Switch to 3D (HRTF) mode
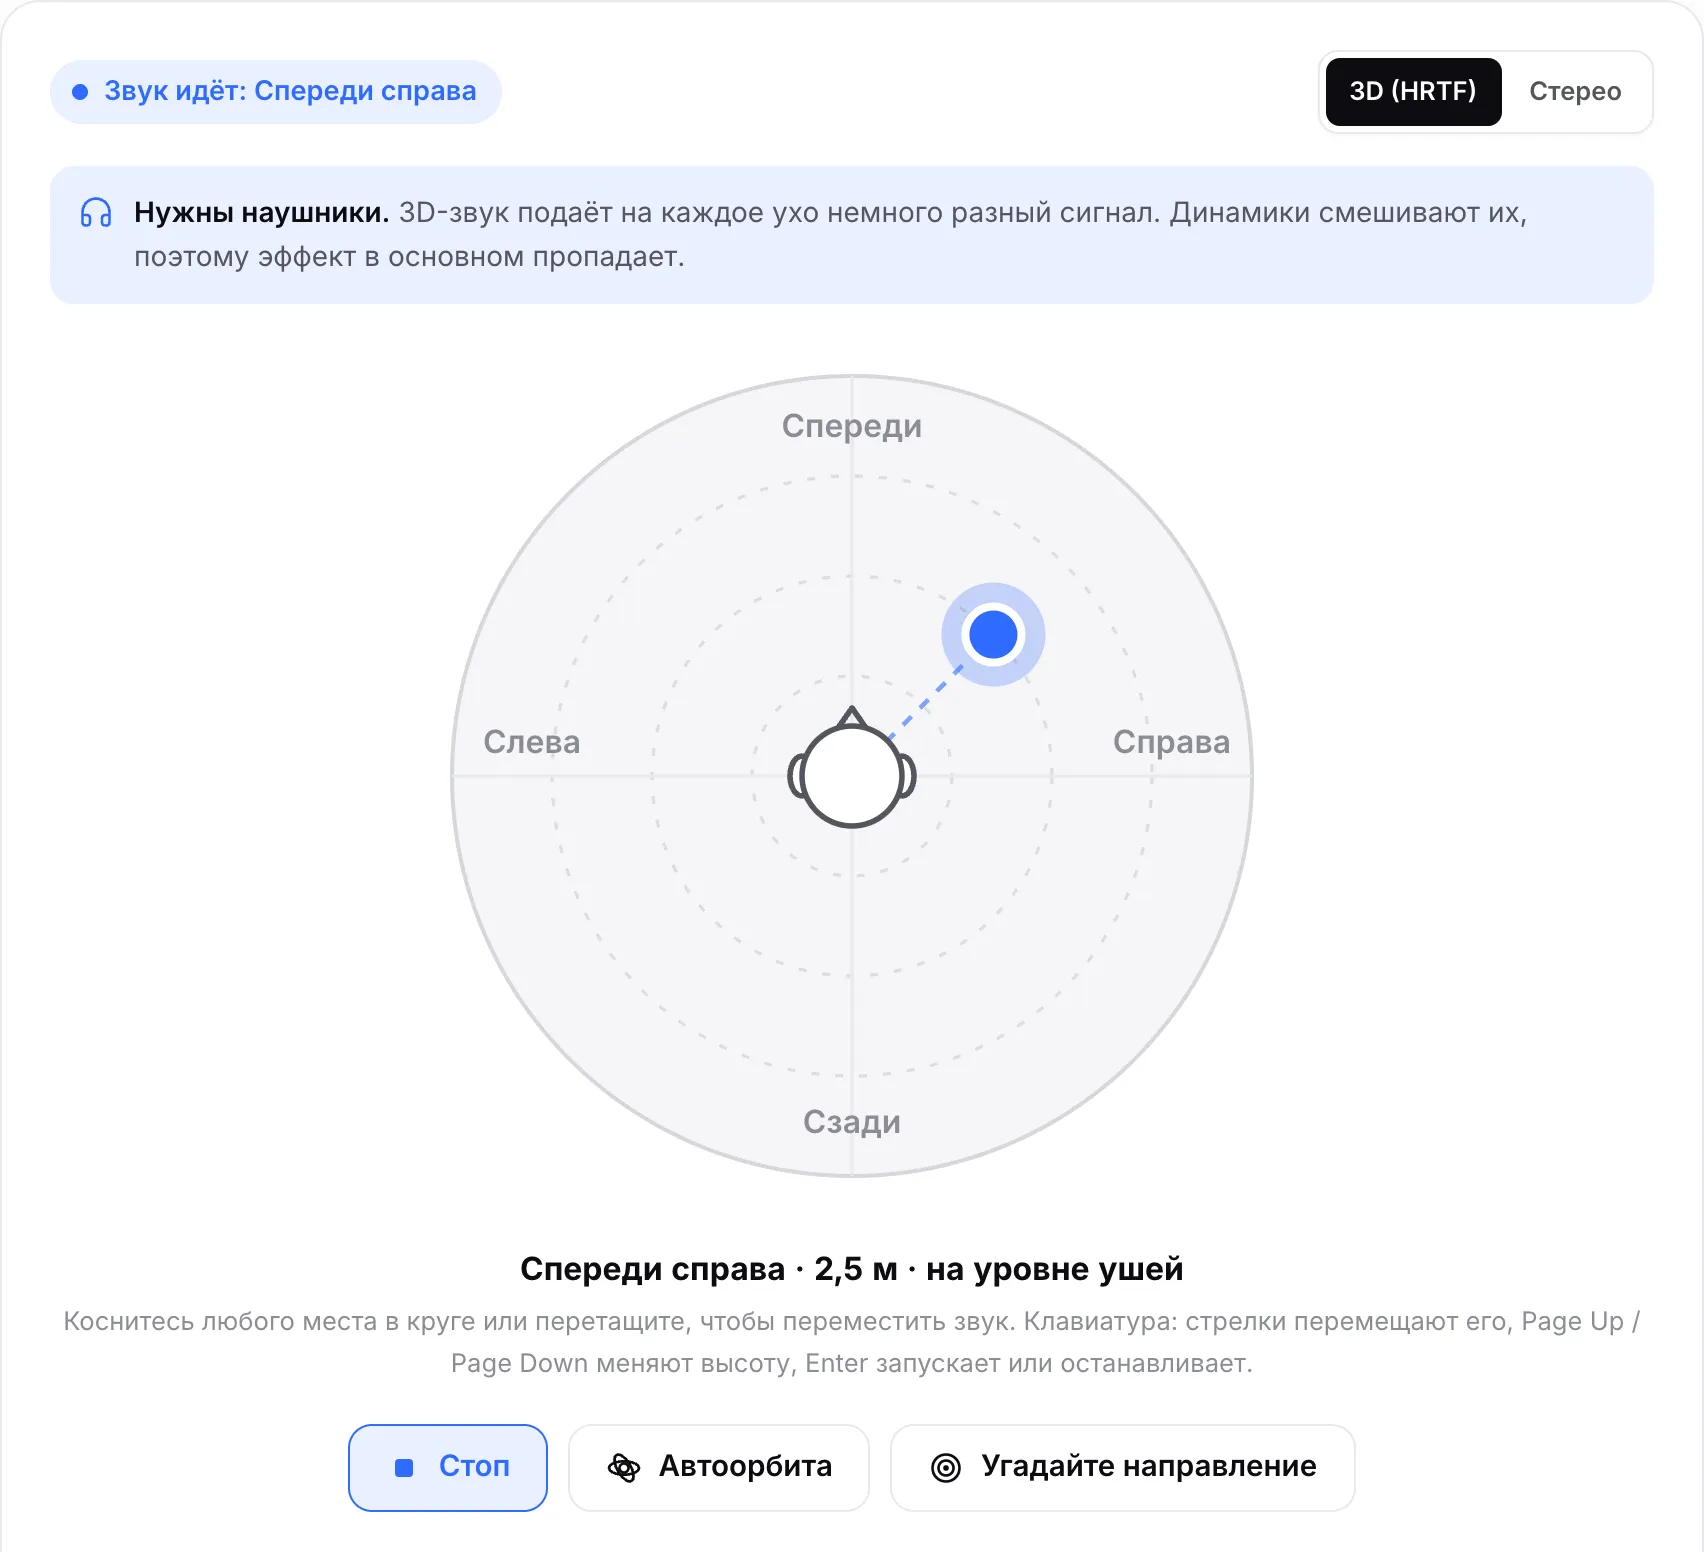 pyautogui.click(x=1413, y=92)
